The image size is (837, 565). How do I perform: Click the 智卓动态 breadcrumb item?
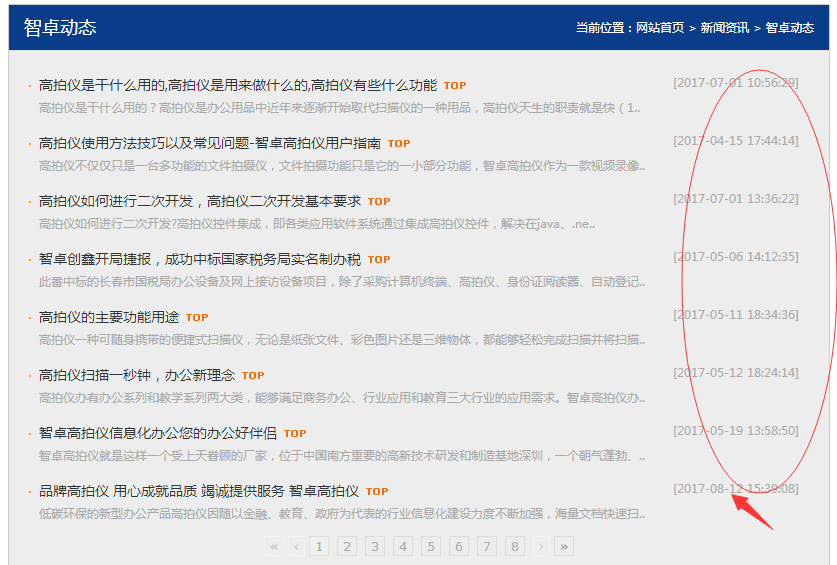coord(789,28)
